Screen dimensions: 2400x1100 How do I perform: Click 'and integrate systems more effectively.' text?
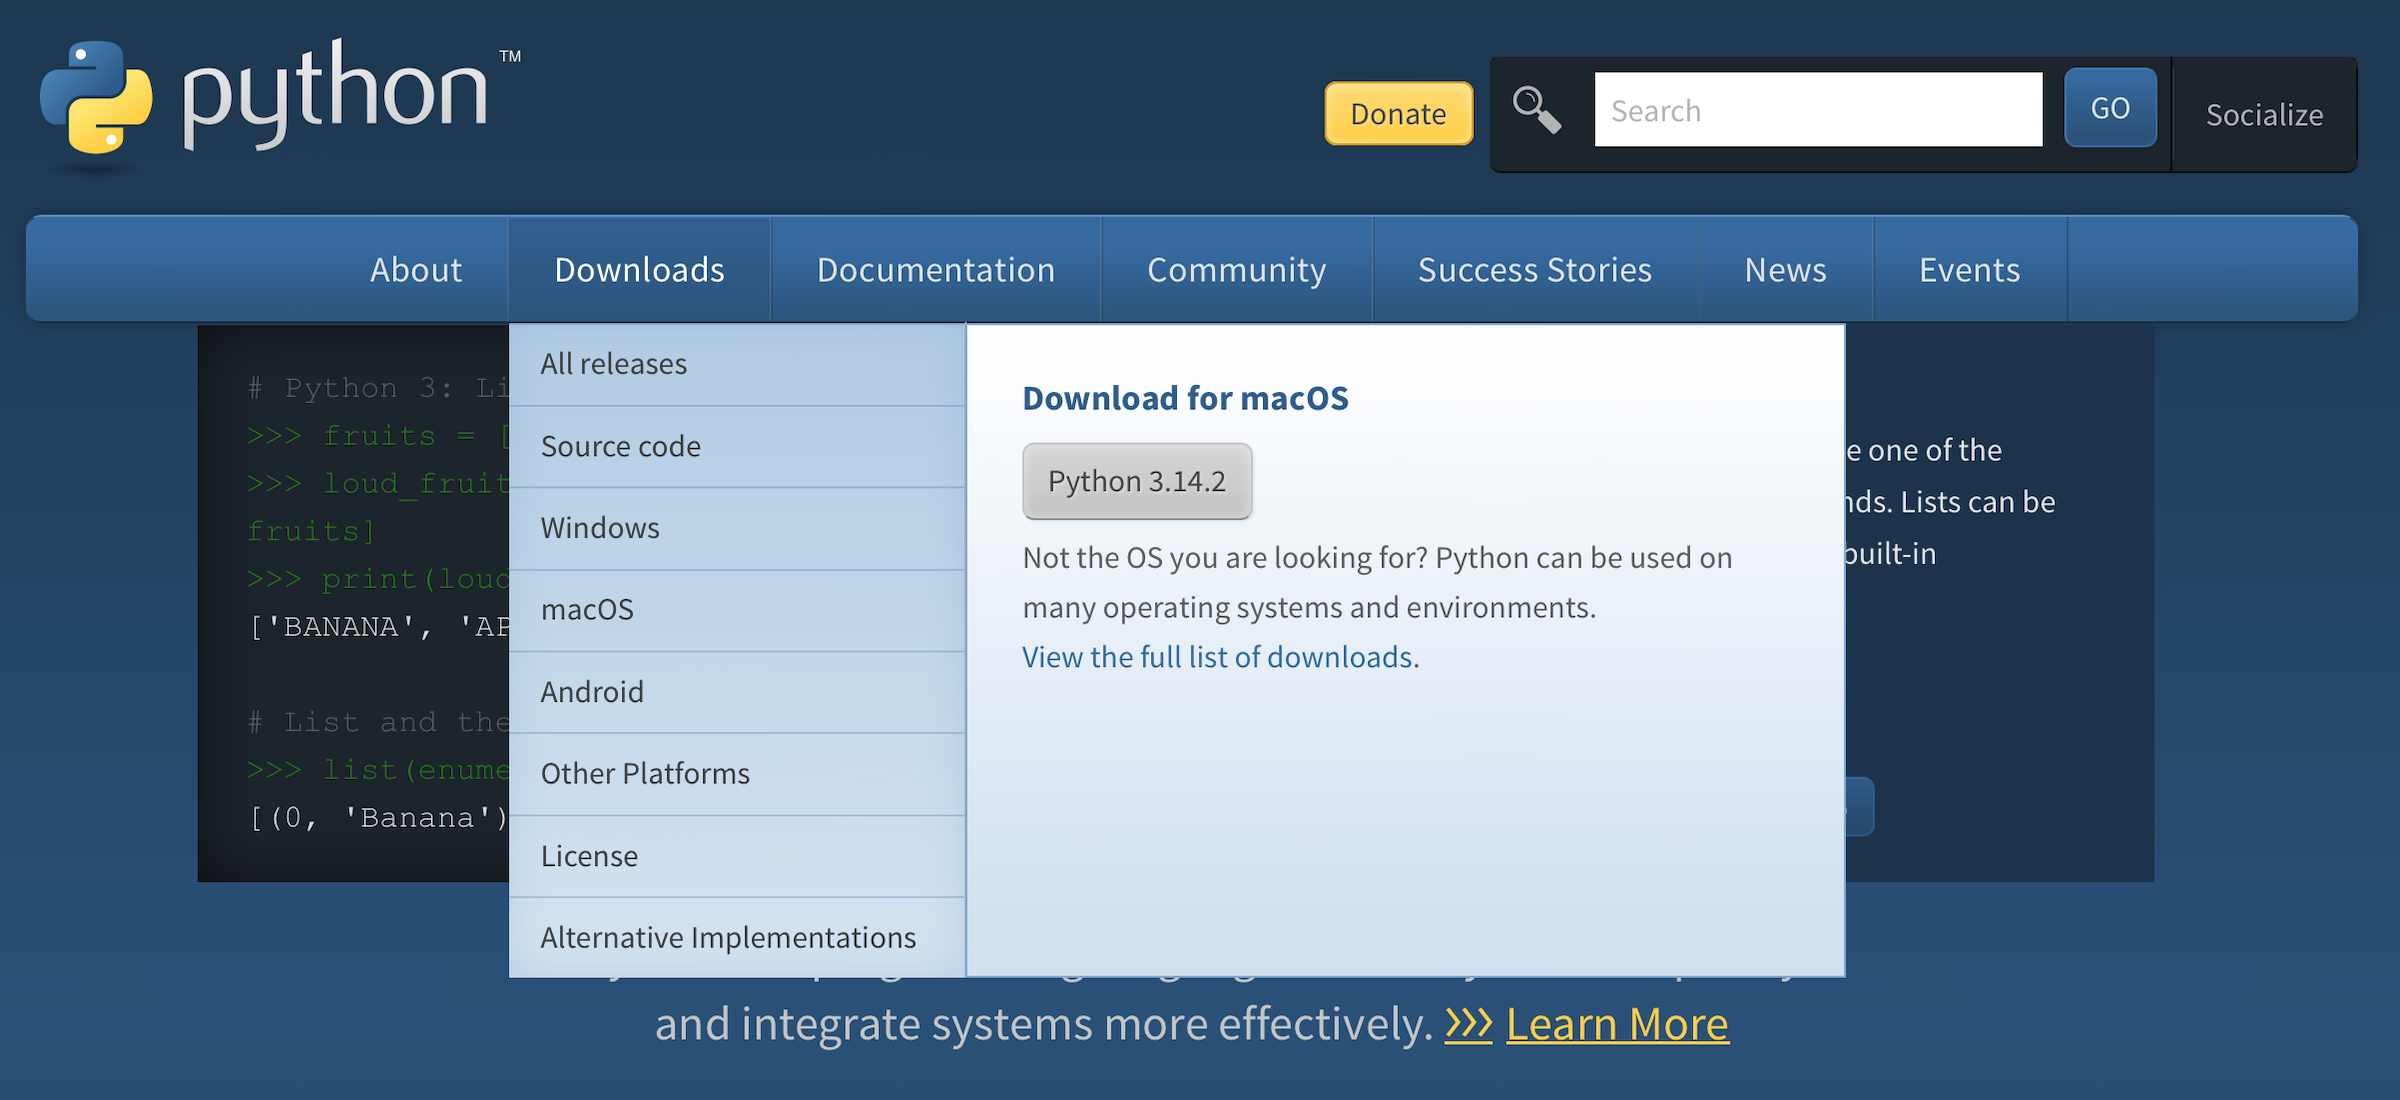(1044, 1024)
